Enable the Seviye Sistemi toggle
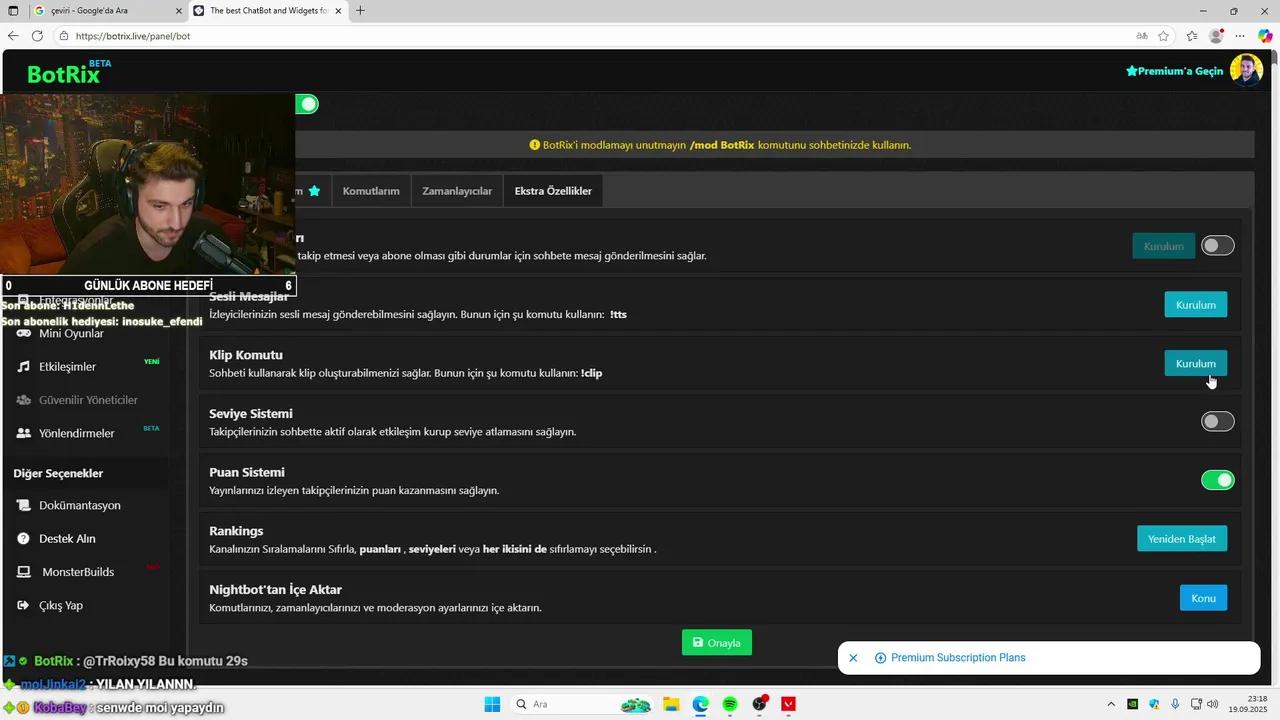This screenshot has width=1280, height=720. [1218, 422]
